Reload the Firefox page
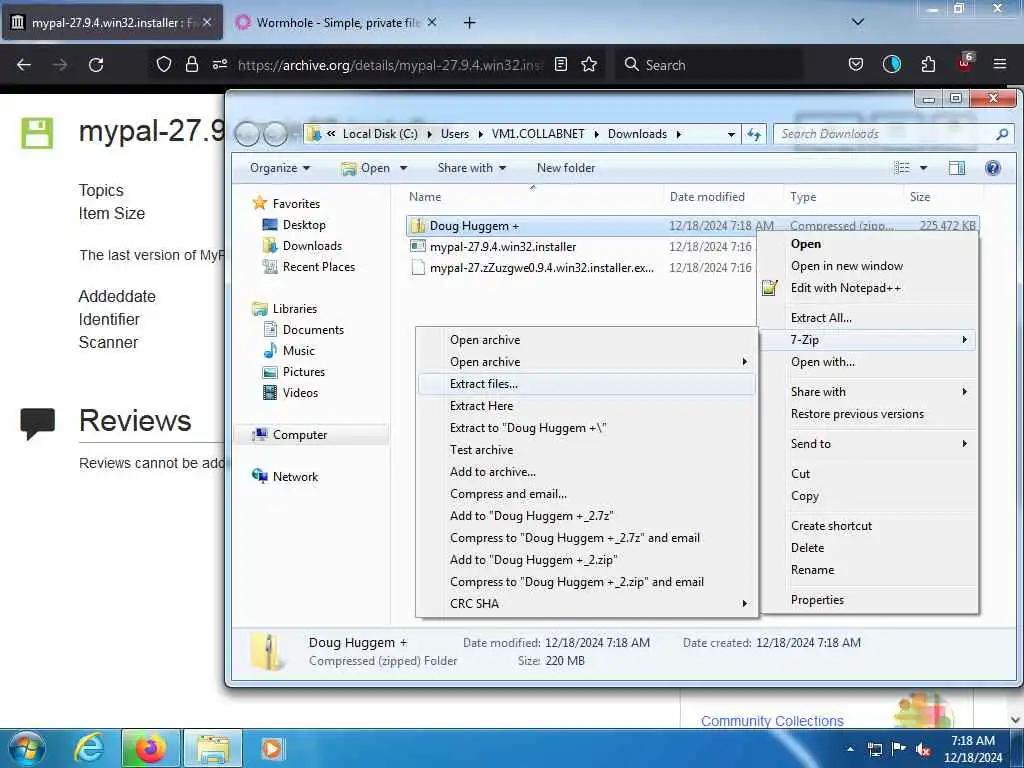This screenshot has width=1024, height=768. [x=96, y=65]
